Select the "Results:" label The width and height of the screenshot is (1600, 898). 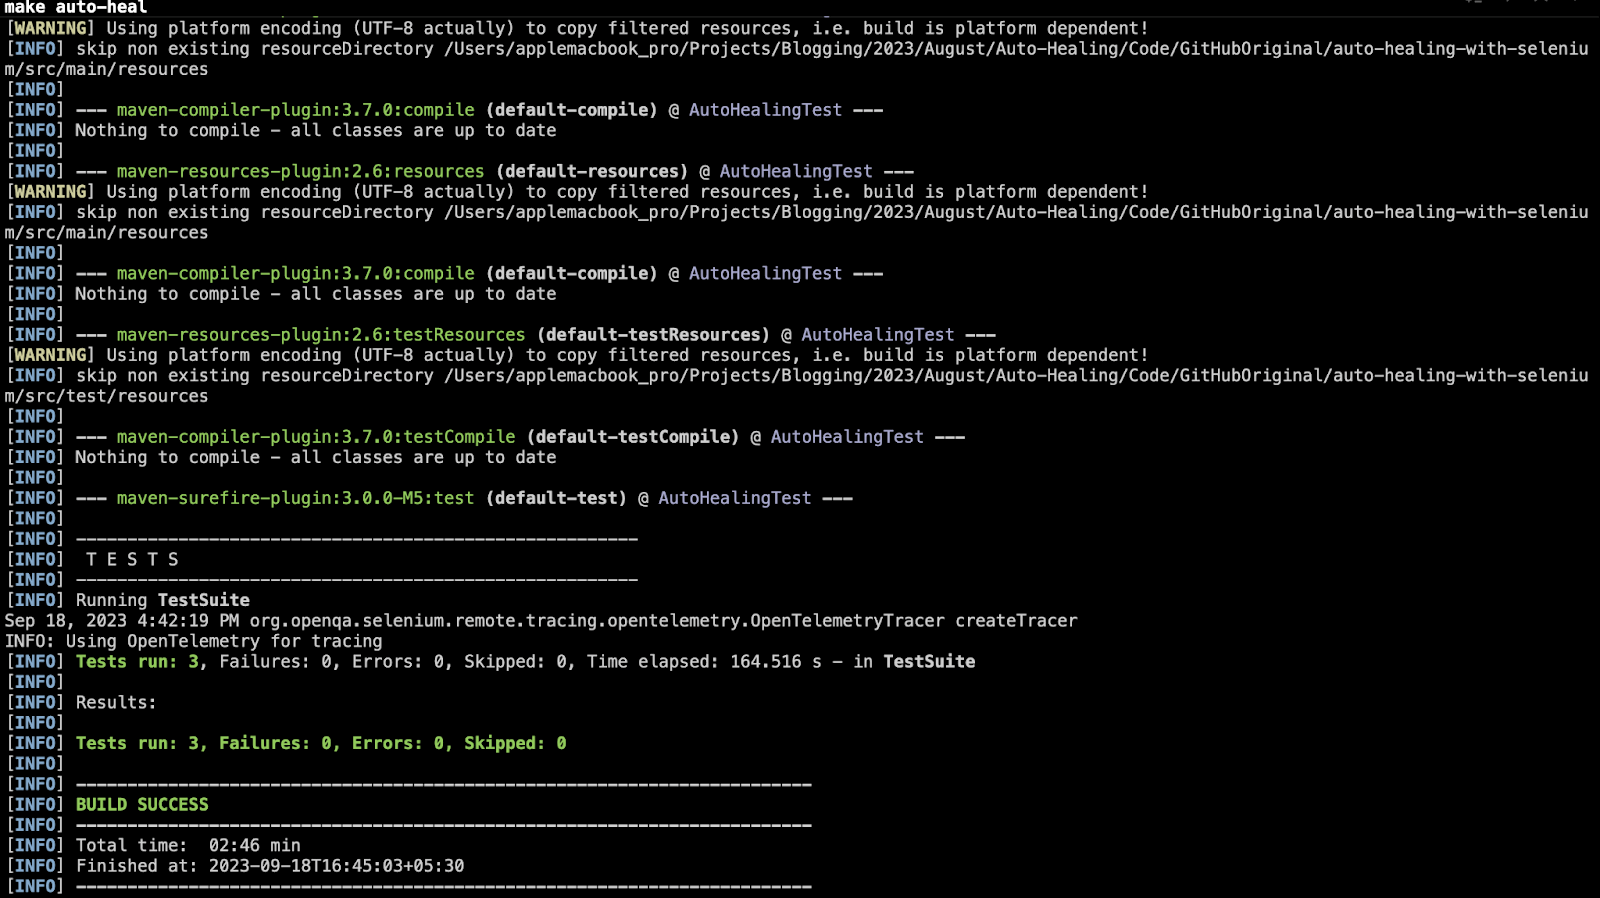click(x=116, y=702)
